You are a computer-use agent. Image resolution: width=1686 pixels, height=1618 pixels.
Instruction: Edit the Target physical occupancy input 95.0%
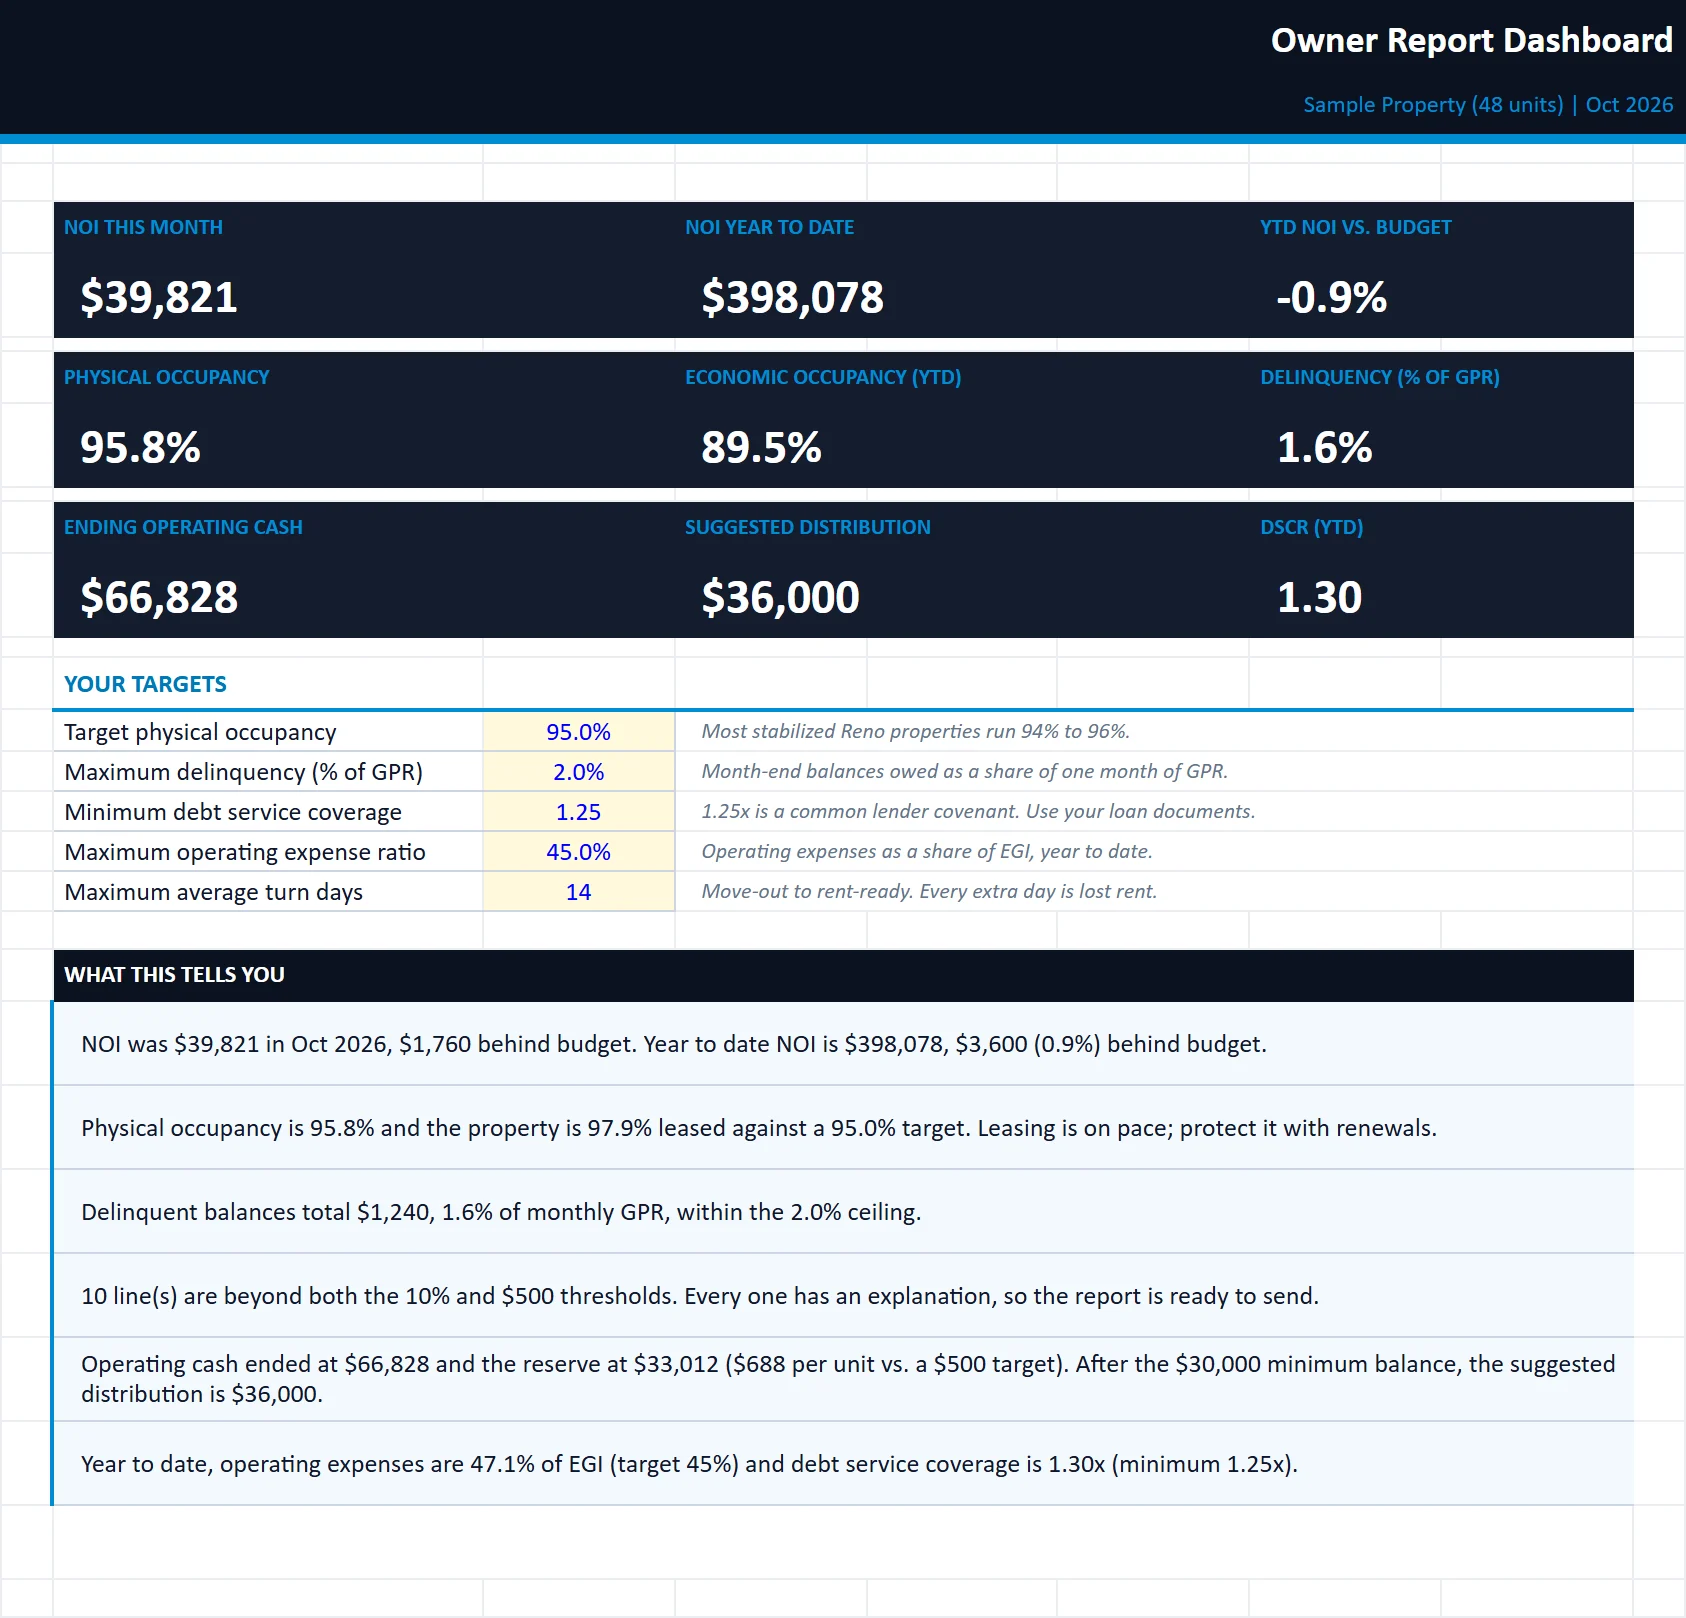578,732
